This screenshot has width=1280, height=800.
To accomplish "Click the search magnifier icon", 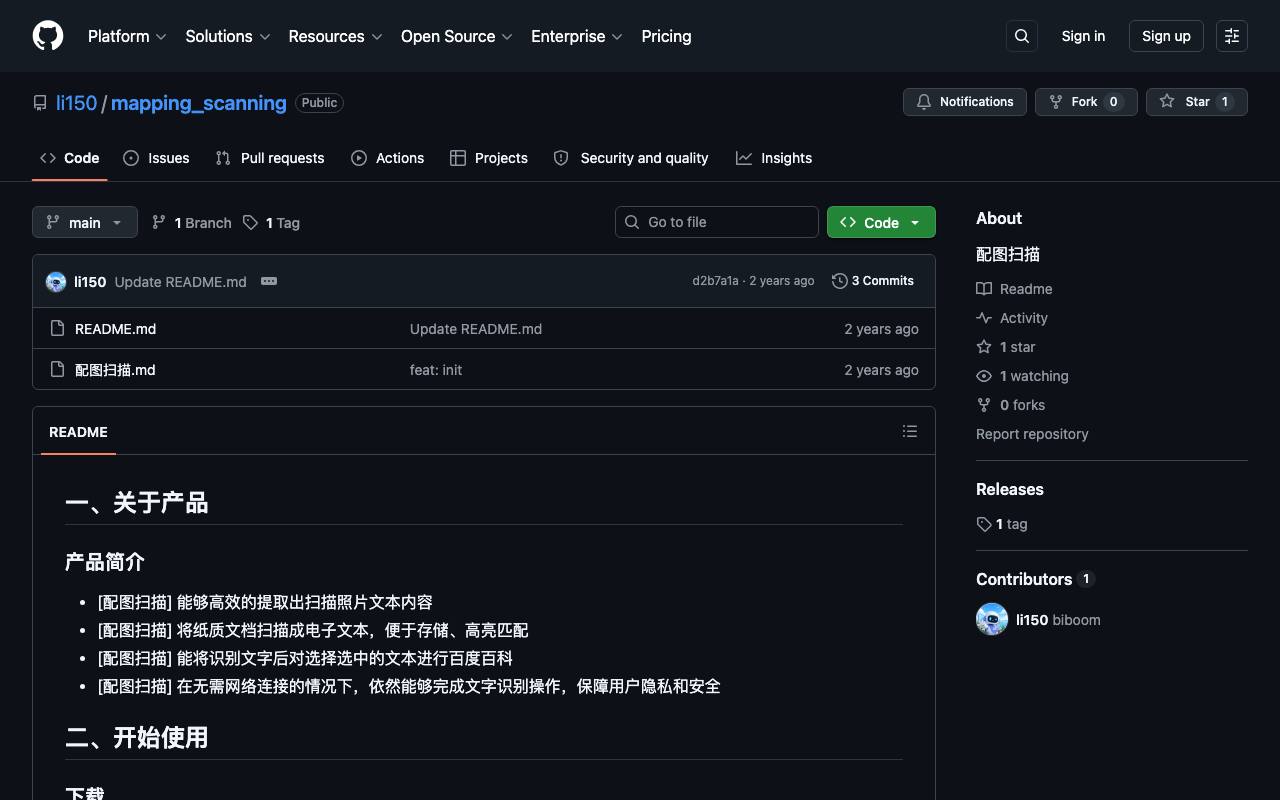I will tap(1022, 36).
